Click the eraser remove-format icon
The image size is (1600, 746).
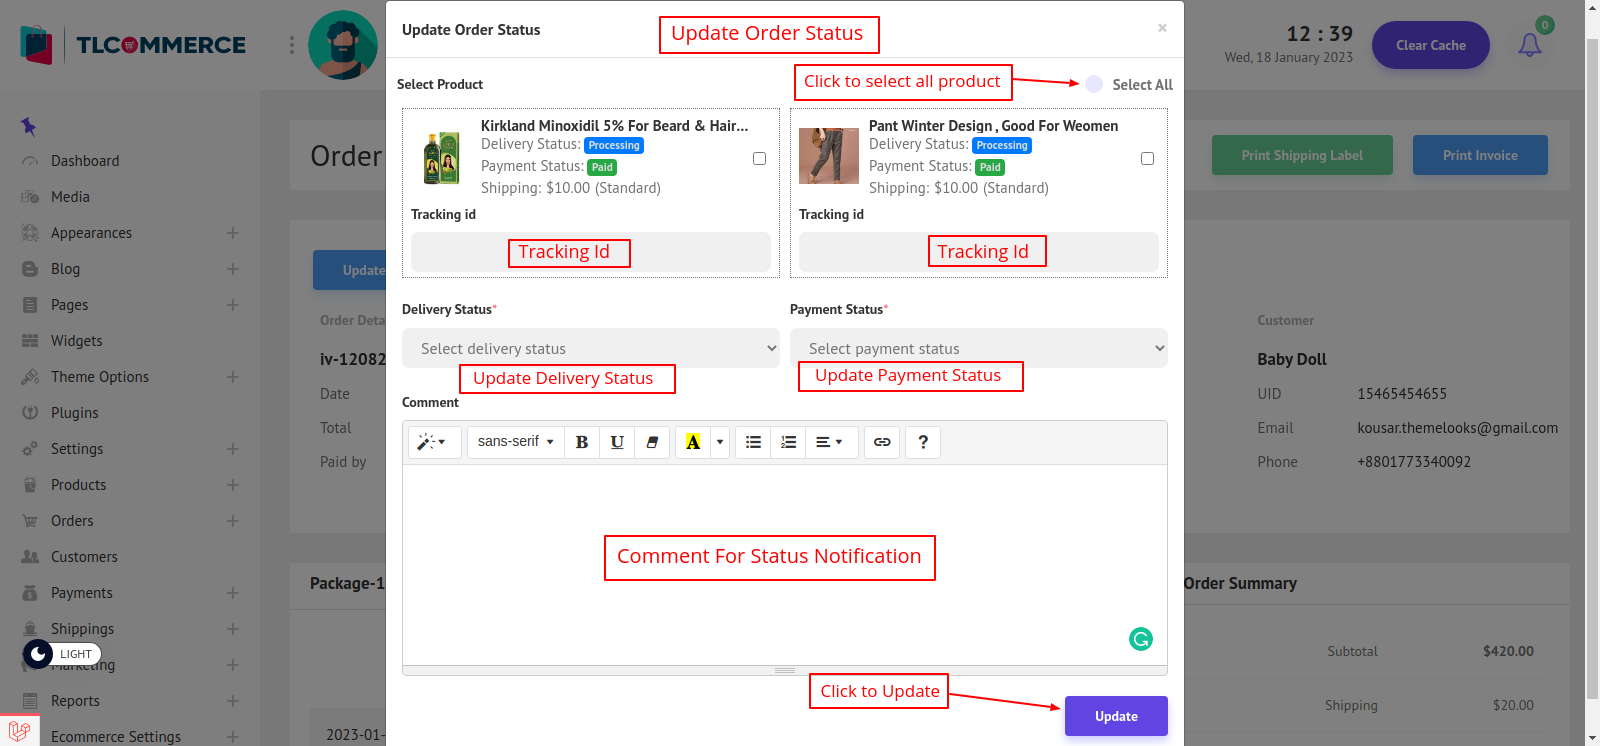click(x=652, y=442)
